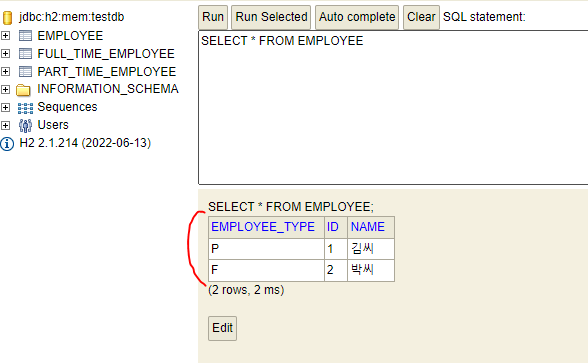Click the H2 version info icon

point(7,144)
